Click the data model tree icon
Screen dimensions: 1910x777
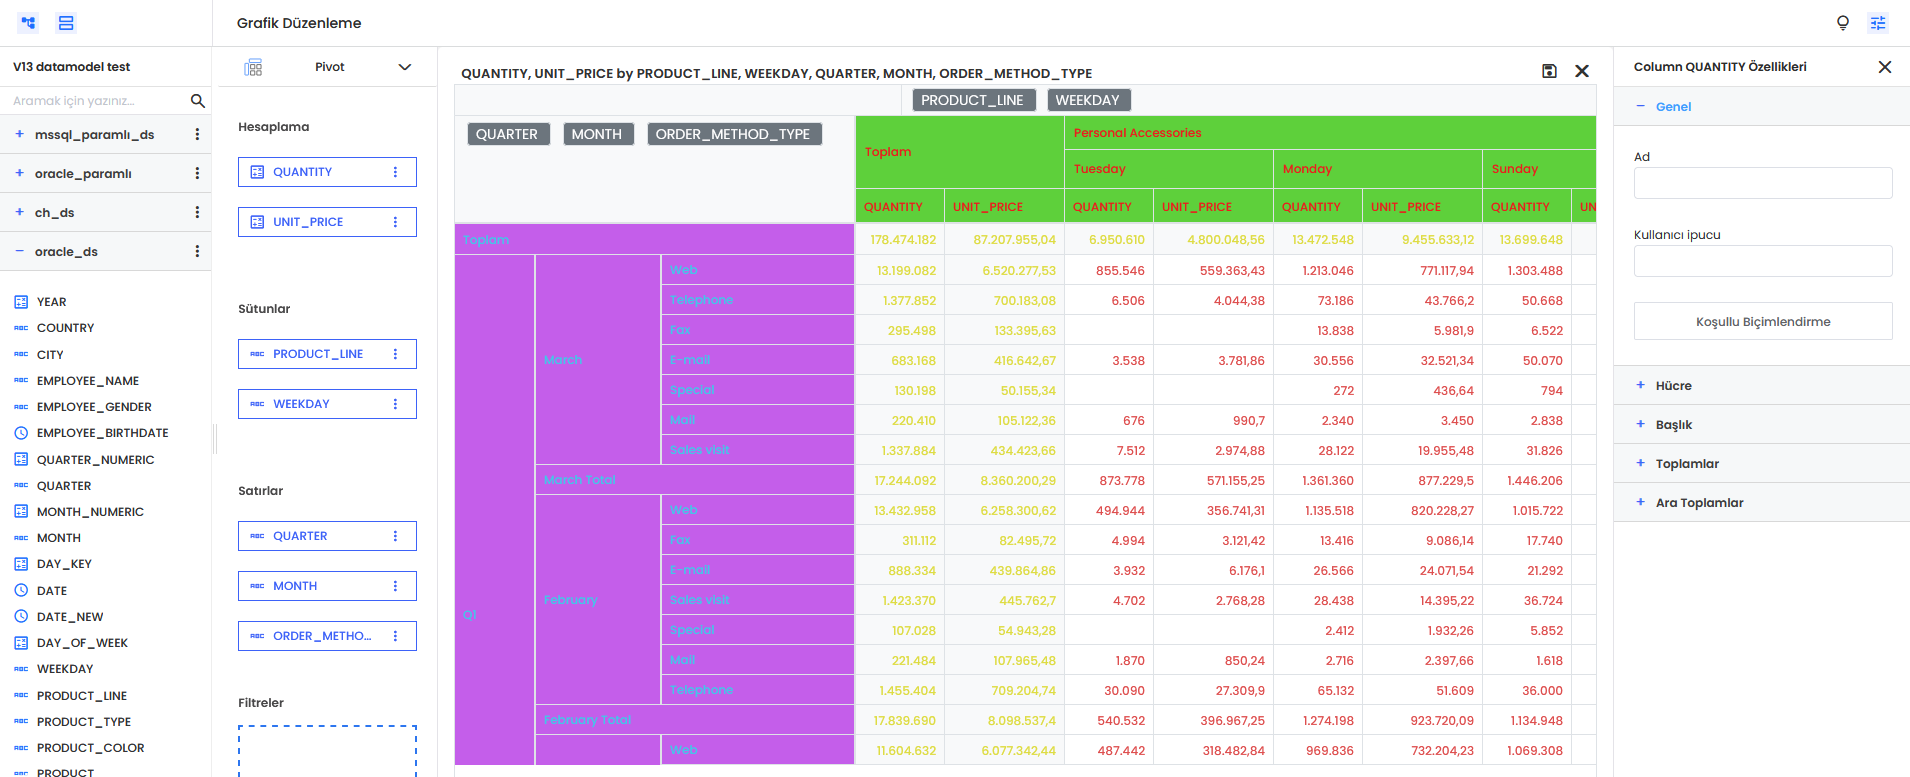[x=29, y=23]
